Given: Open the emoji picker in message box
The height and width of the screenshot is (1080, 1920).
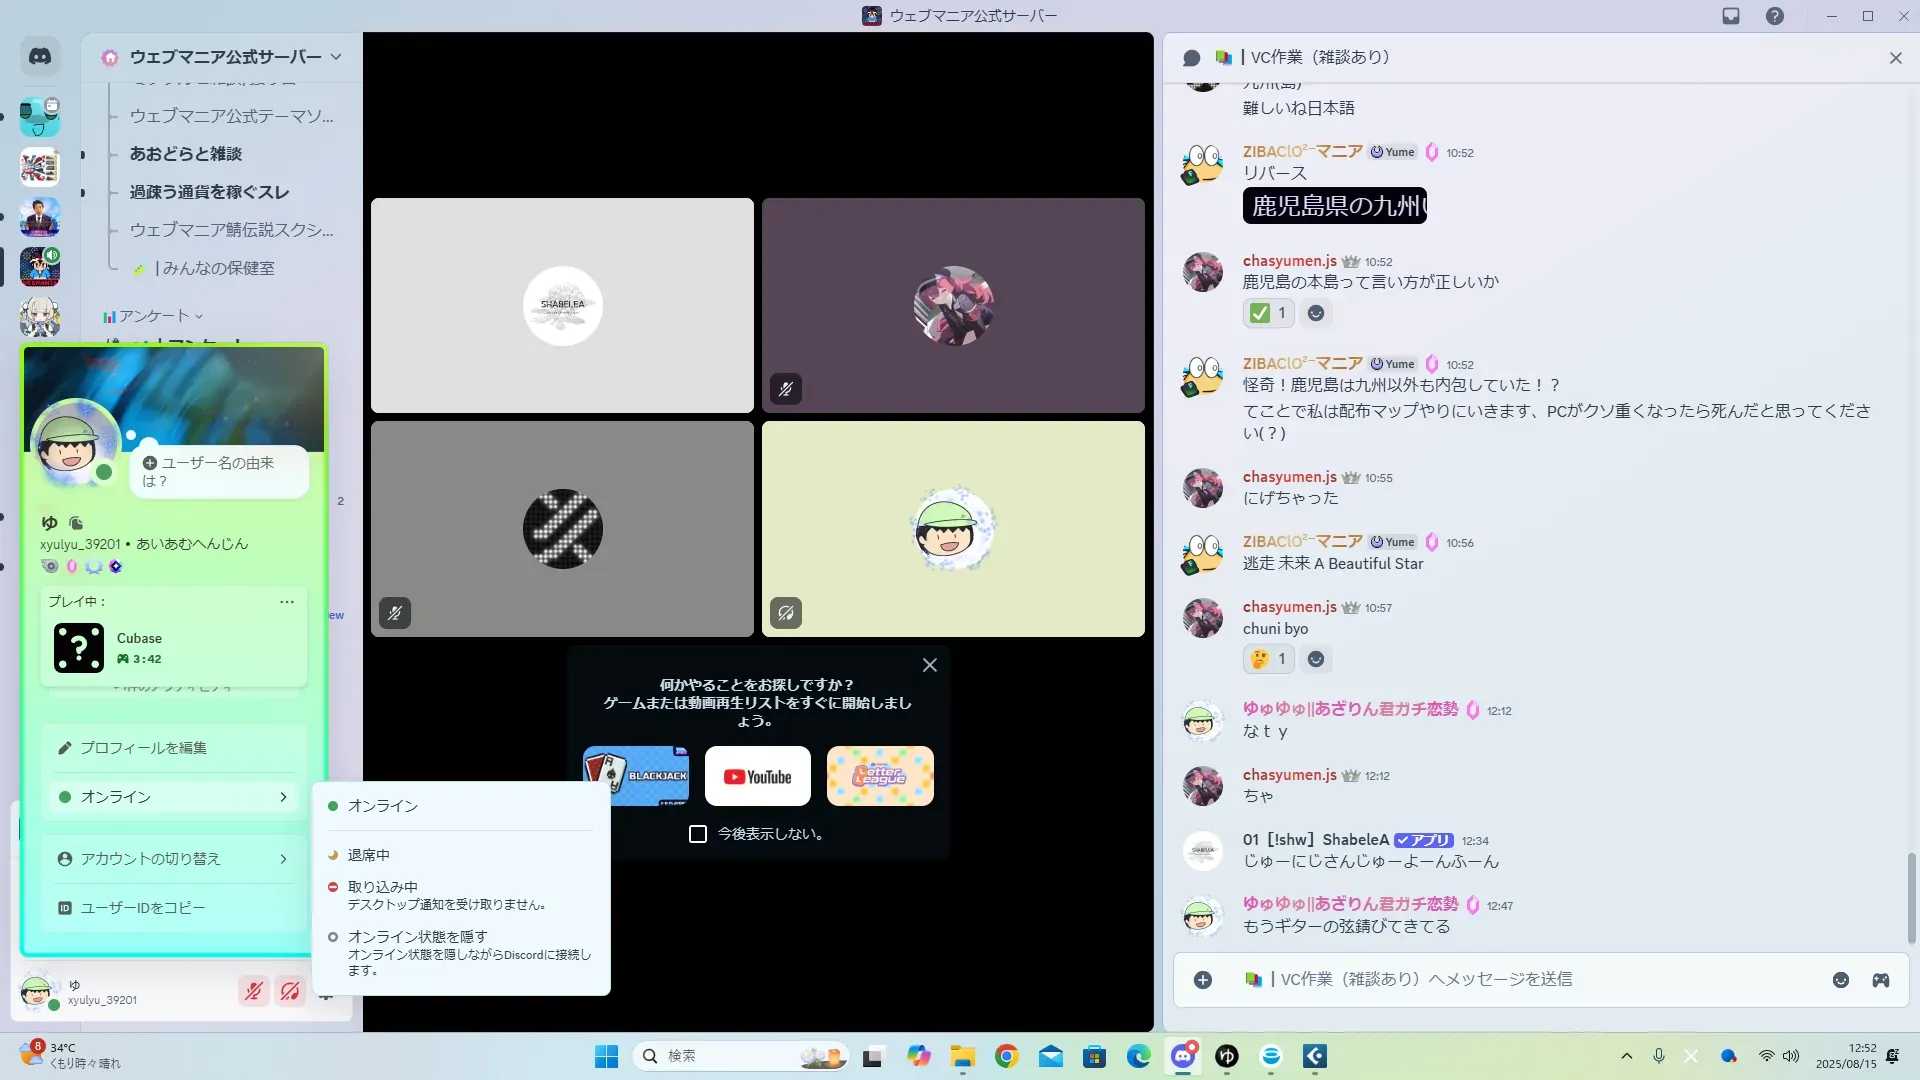Looking at the screenshot, I should [x=1841, y=980].
